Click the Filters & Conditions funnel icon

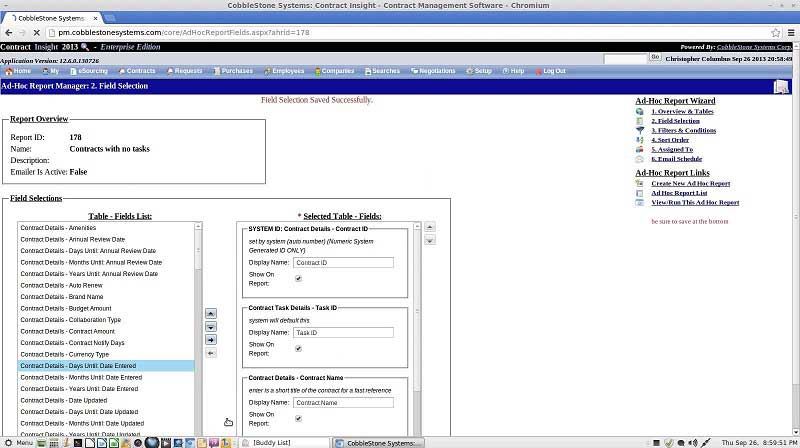pos(639,130)
